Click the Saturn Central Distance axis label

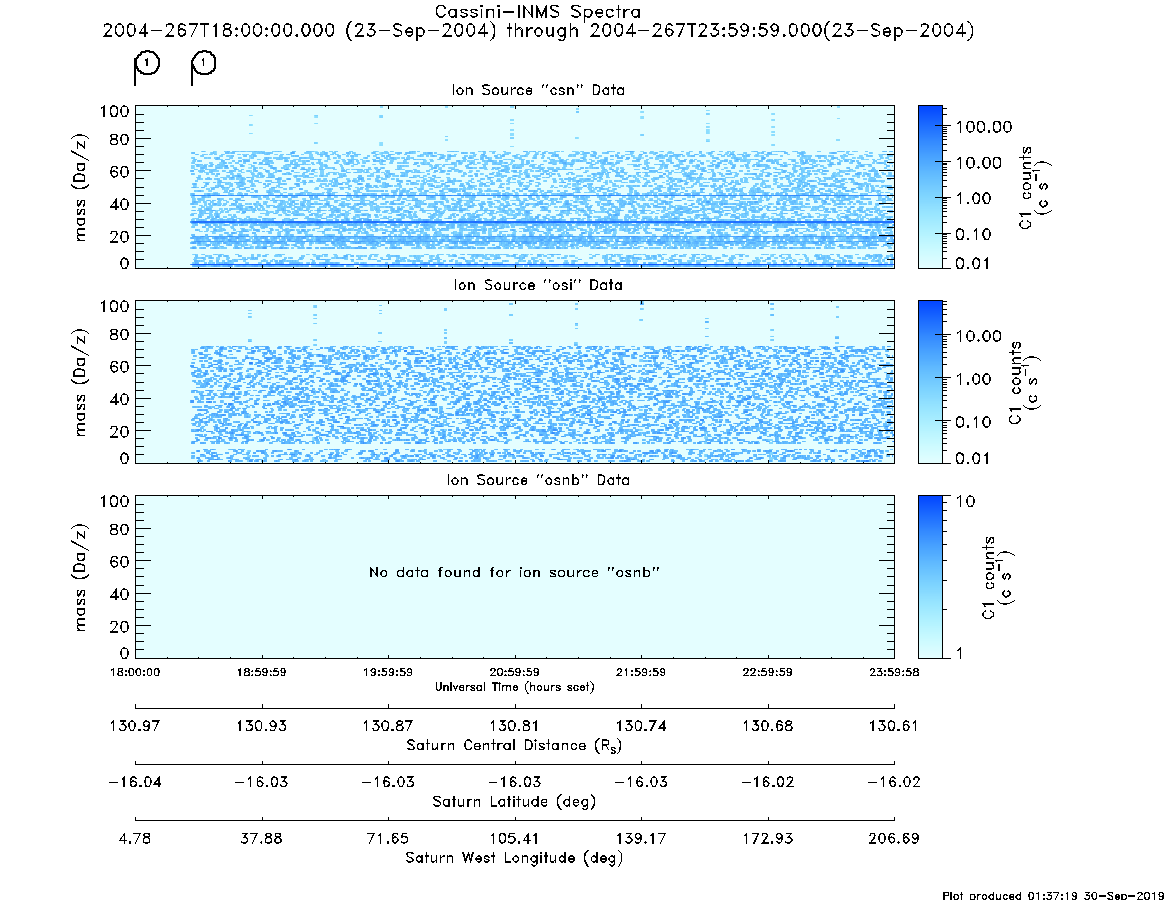[x=514, y=745]
